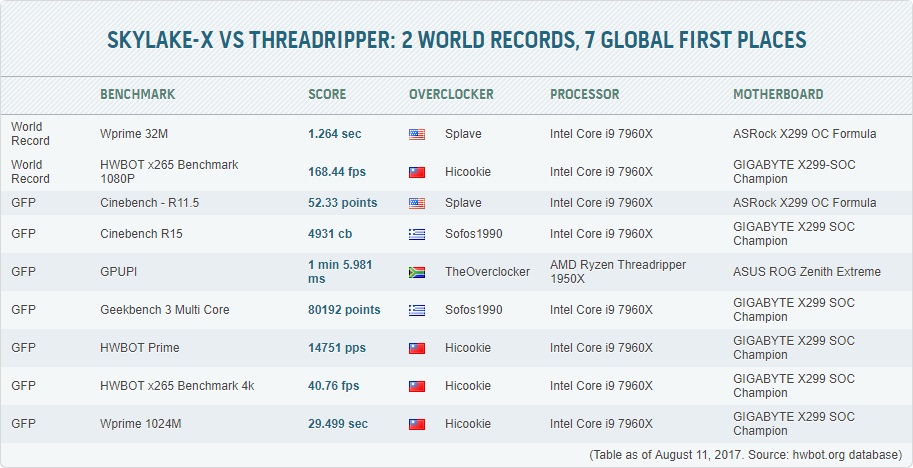
Task: Click the OVERCLOCKER column header
Action: tap(451, 94)
